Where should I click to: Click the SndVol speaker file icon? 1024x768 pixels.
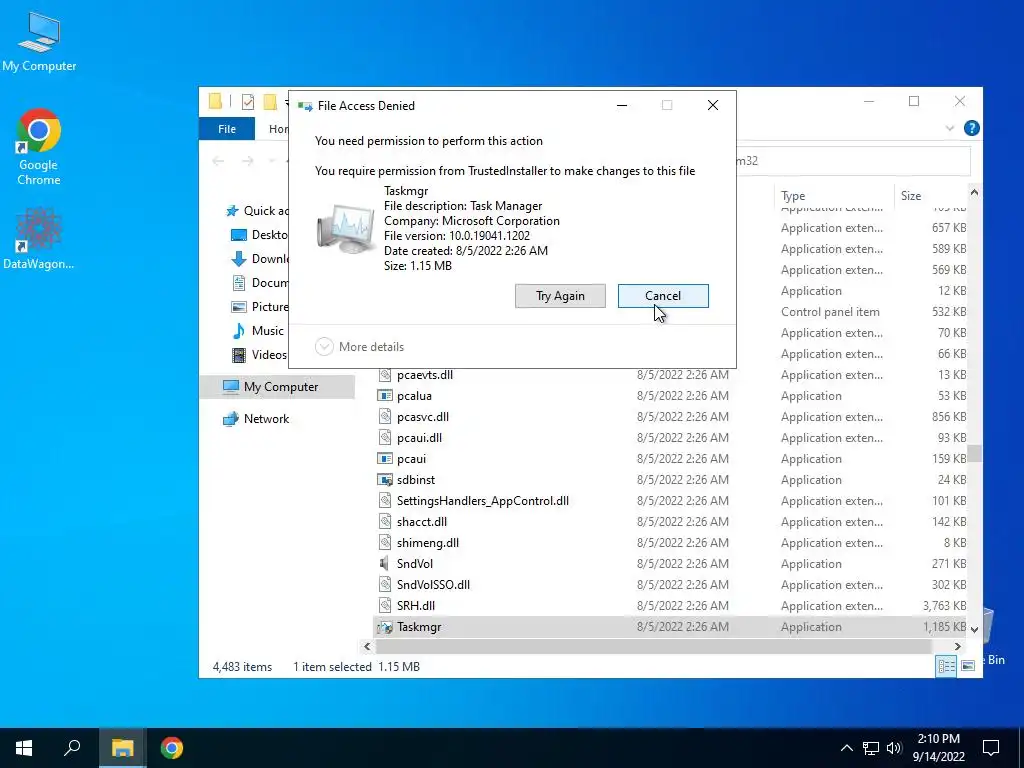[x=385, y=564]
